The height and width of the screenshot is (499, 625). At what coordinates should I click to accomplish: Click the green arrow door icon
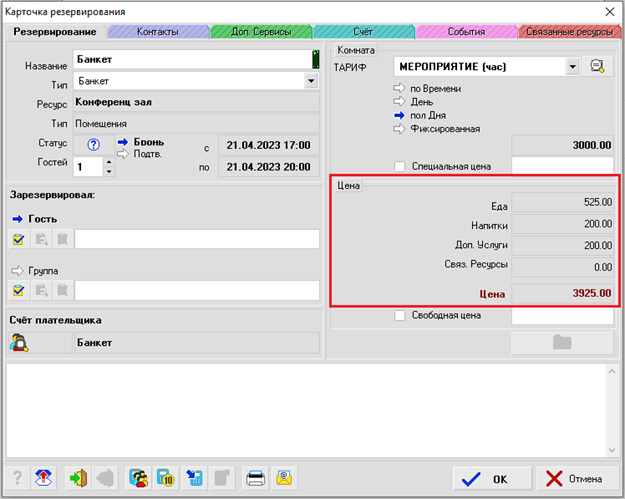point(76,477)
